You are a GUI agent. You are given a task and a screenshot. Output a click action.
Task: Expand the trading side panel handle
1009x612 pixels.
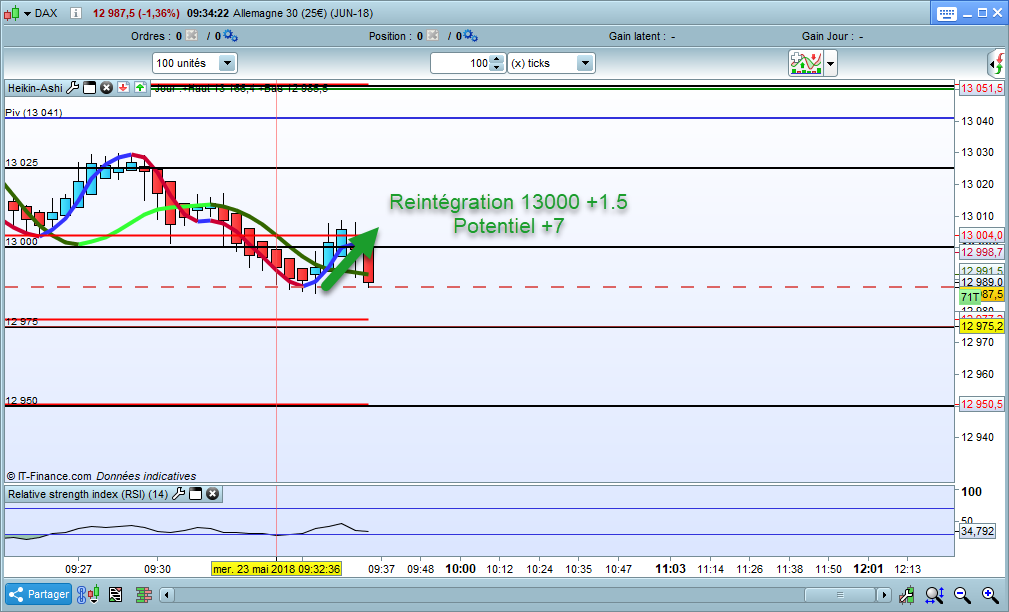coord(996,64)
